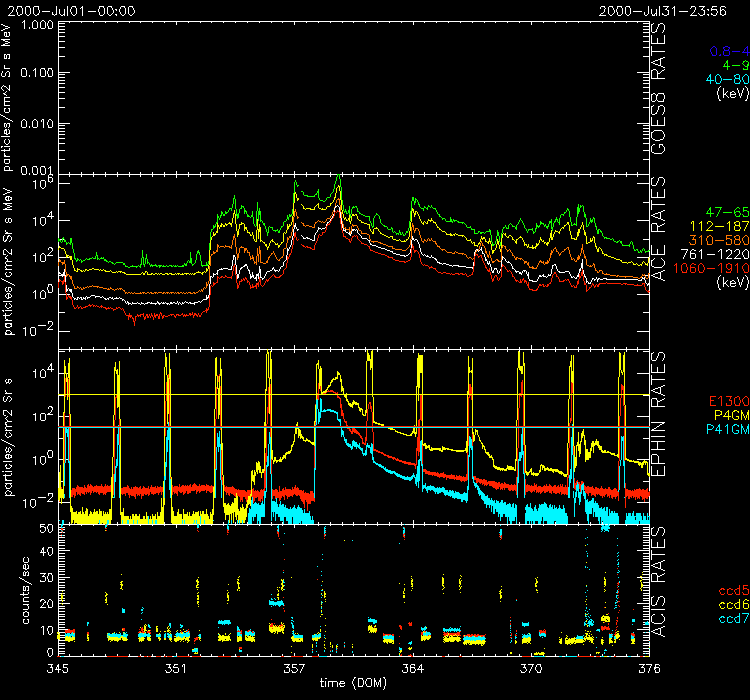Select the P4GM legend label
Screen dimensions: 750x700
729,416
